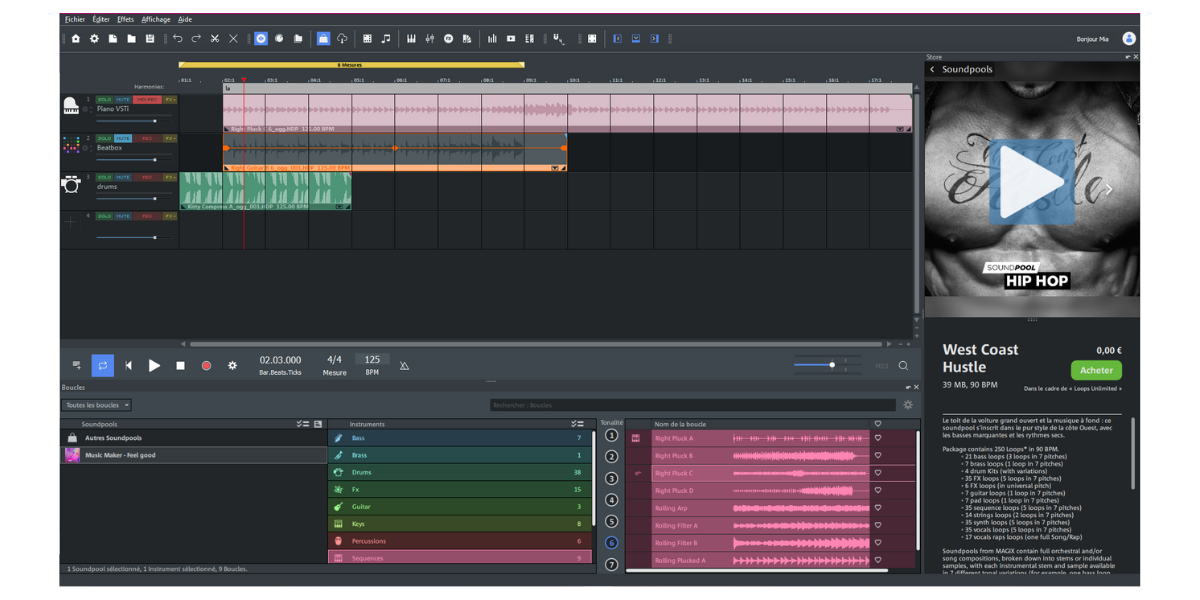Viewport: 1200px width, 600px height.
Task: Click the undo arrow icon
Action: coord(177,39)
